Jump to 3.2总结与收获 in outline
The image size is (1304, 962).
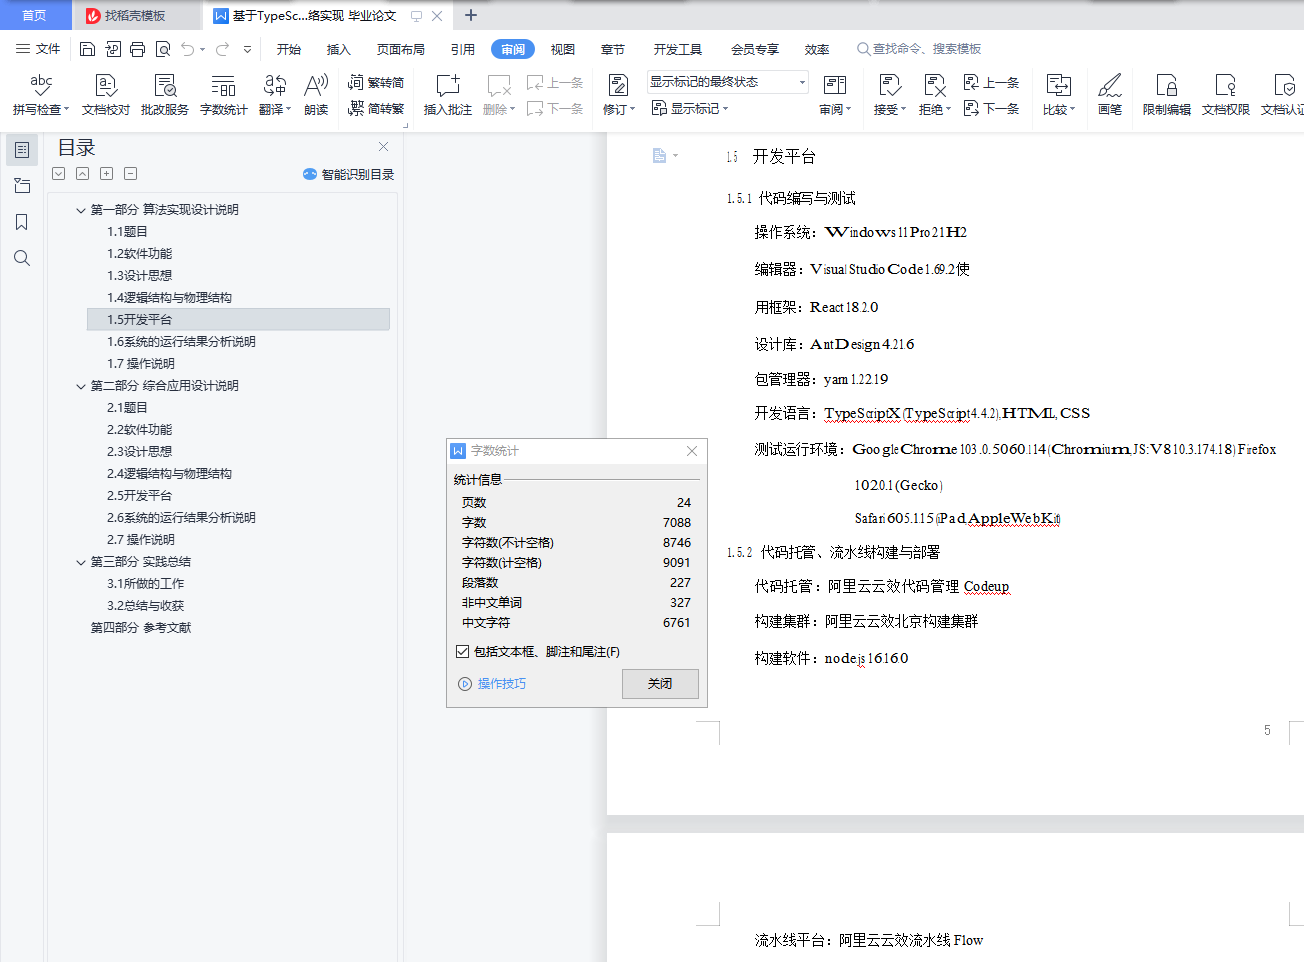pyautogui.click(x=146, y=606)
